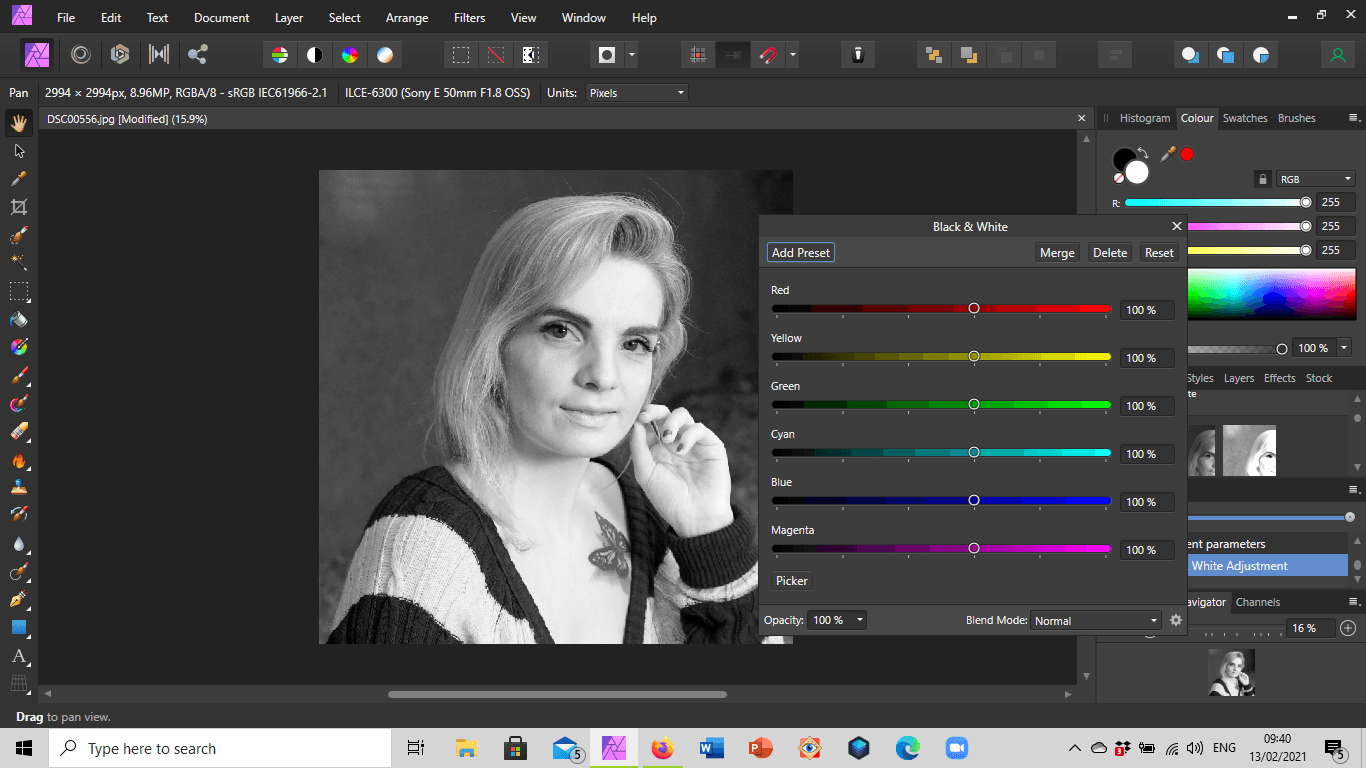This screenshot has height=768, width=1366.
Task: Select the Flood Fill tool
Action: pos(17,319)
